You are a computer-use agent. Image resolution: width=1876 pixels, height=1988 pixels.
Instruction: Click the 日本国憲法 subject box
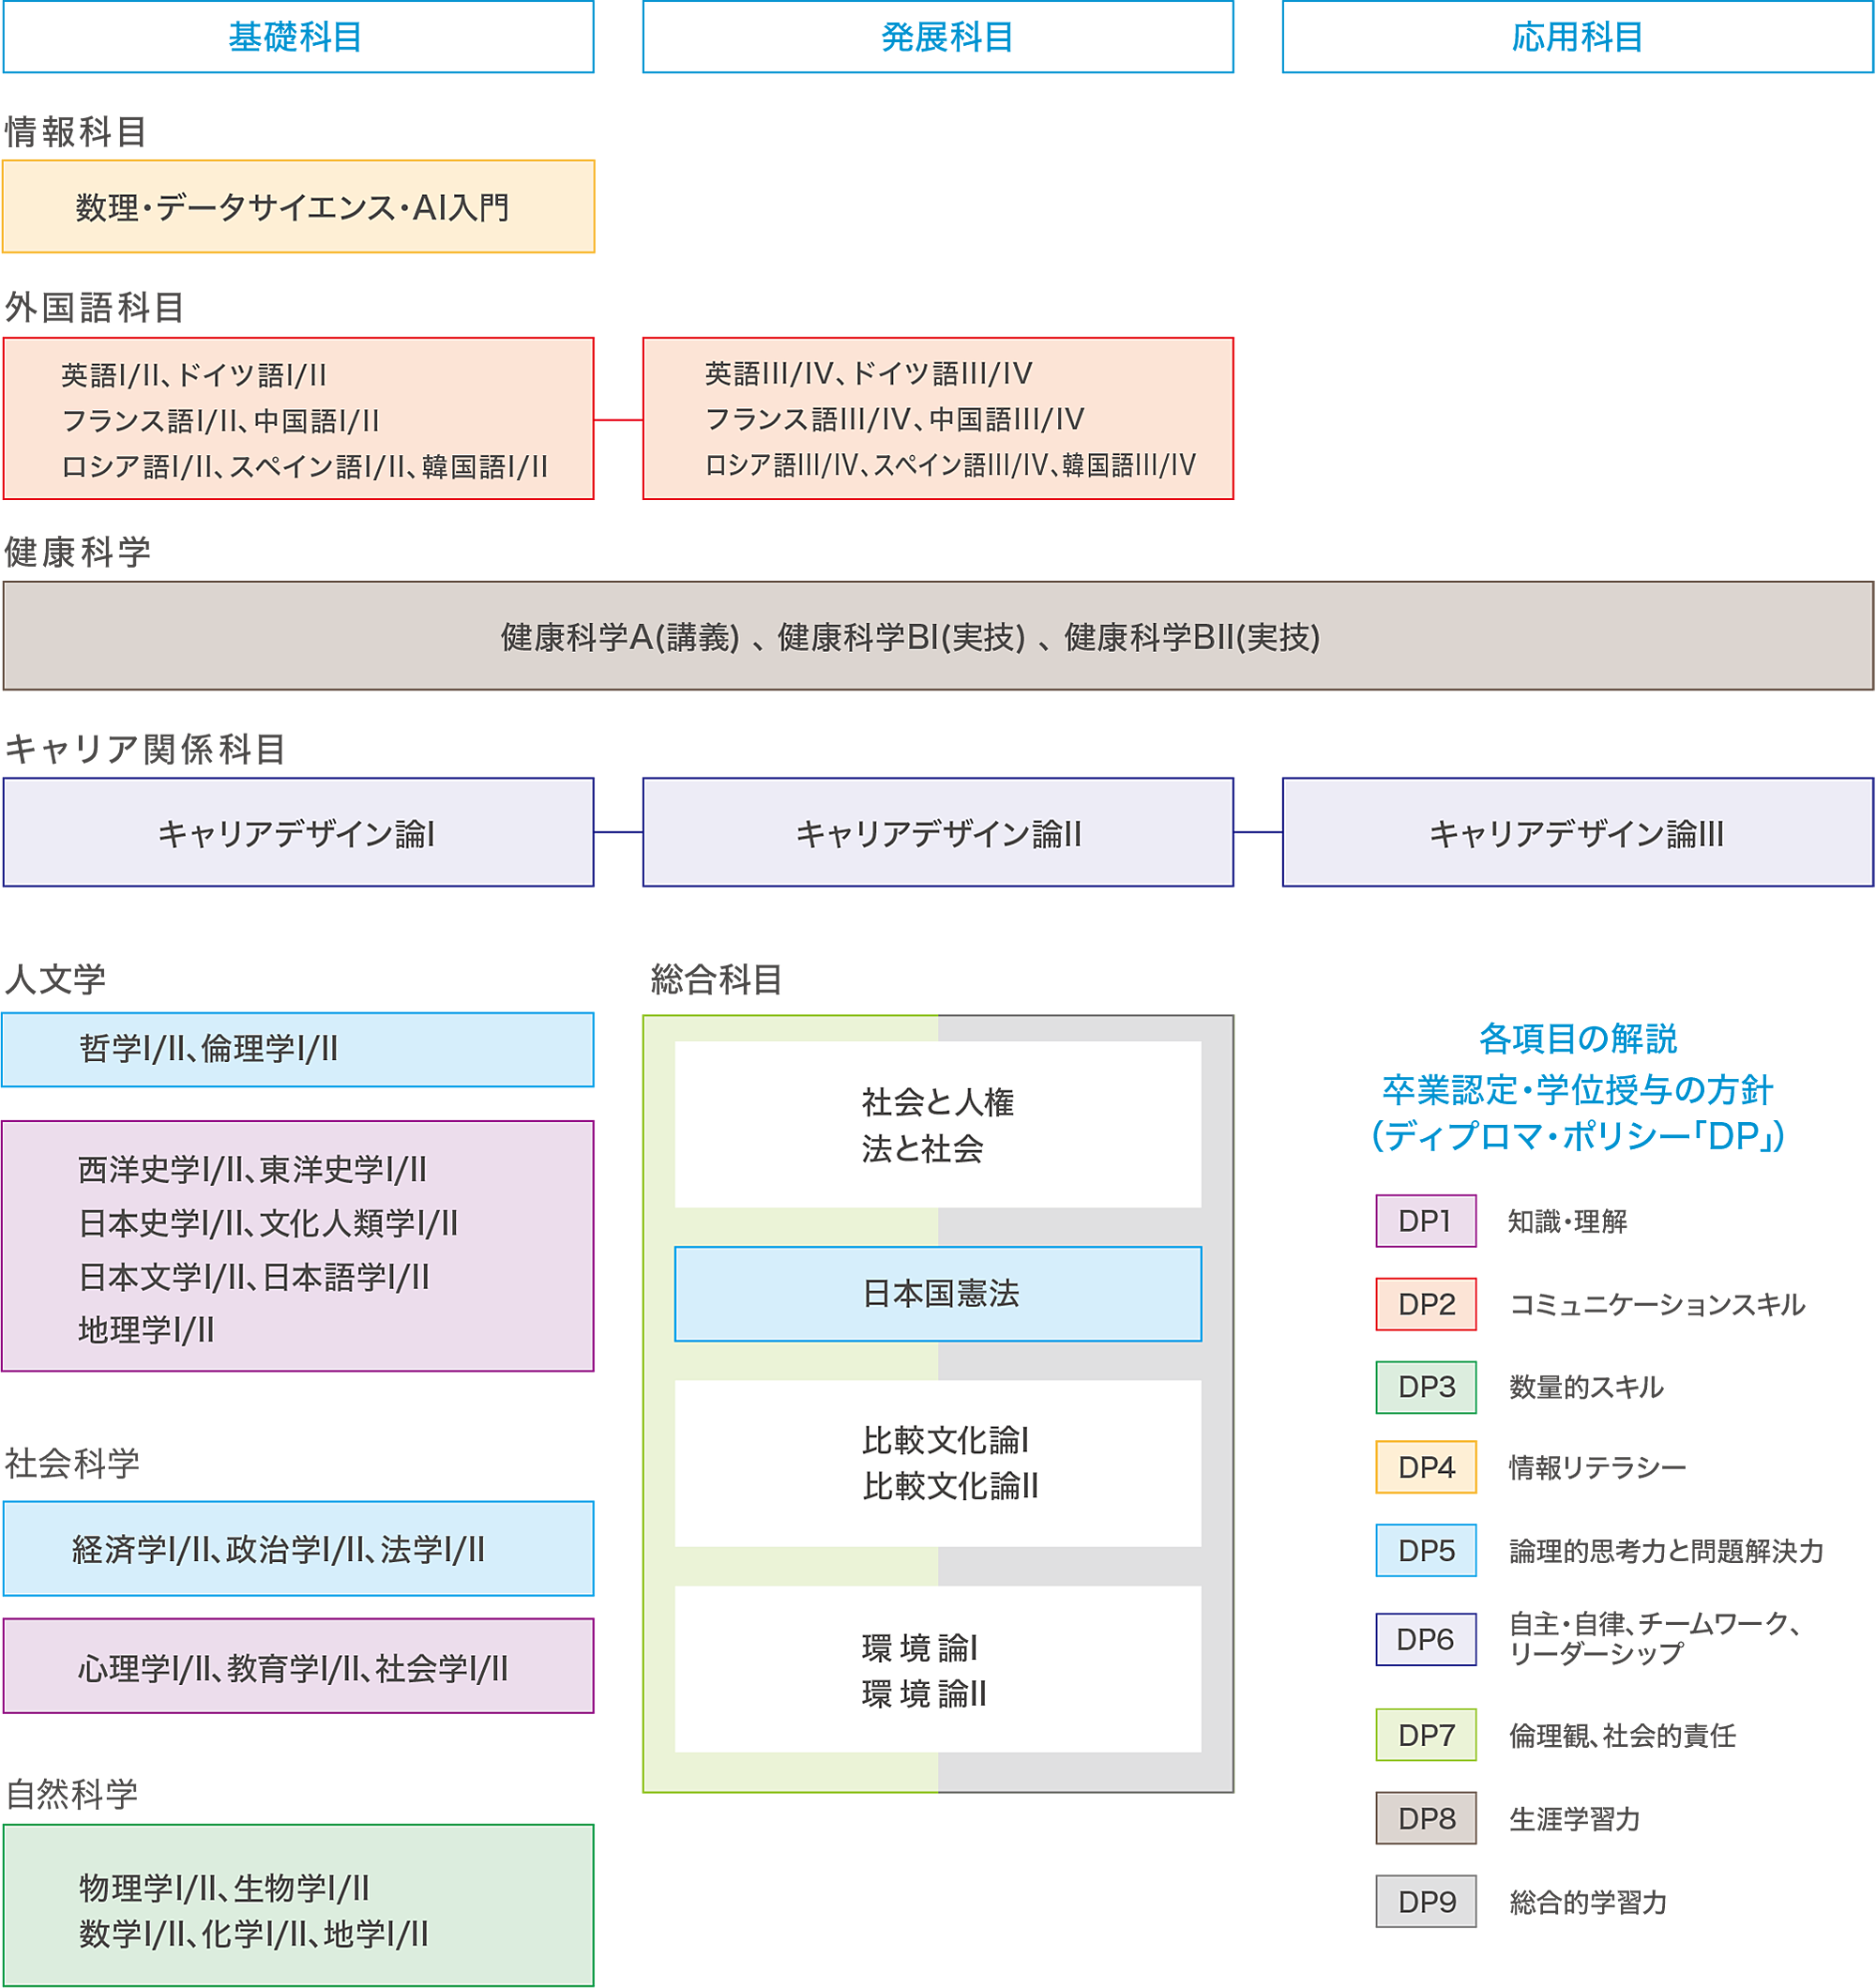(937, 1294)
